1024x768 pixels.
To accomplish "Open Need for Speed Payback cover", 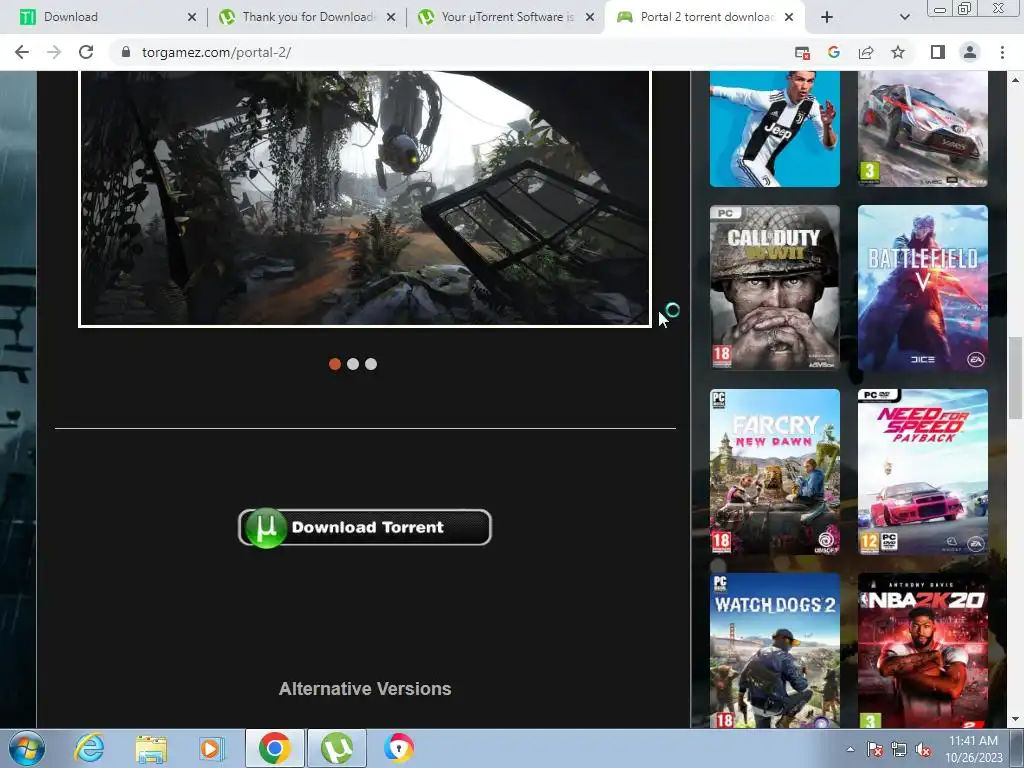I will (923, 472).
